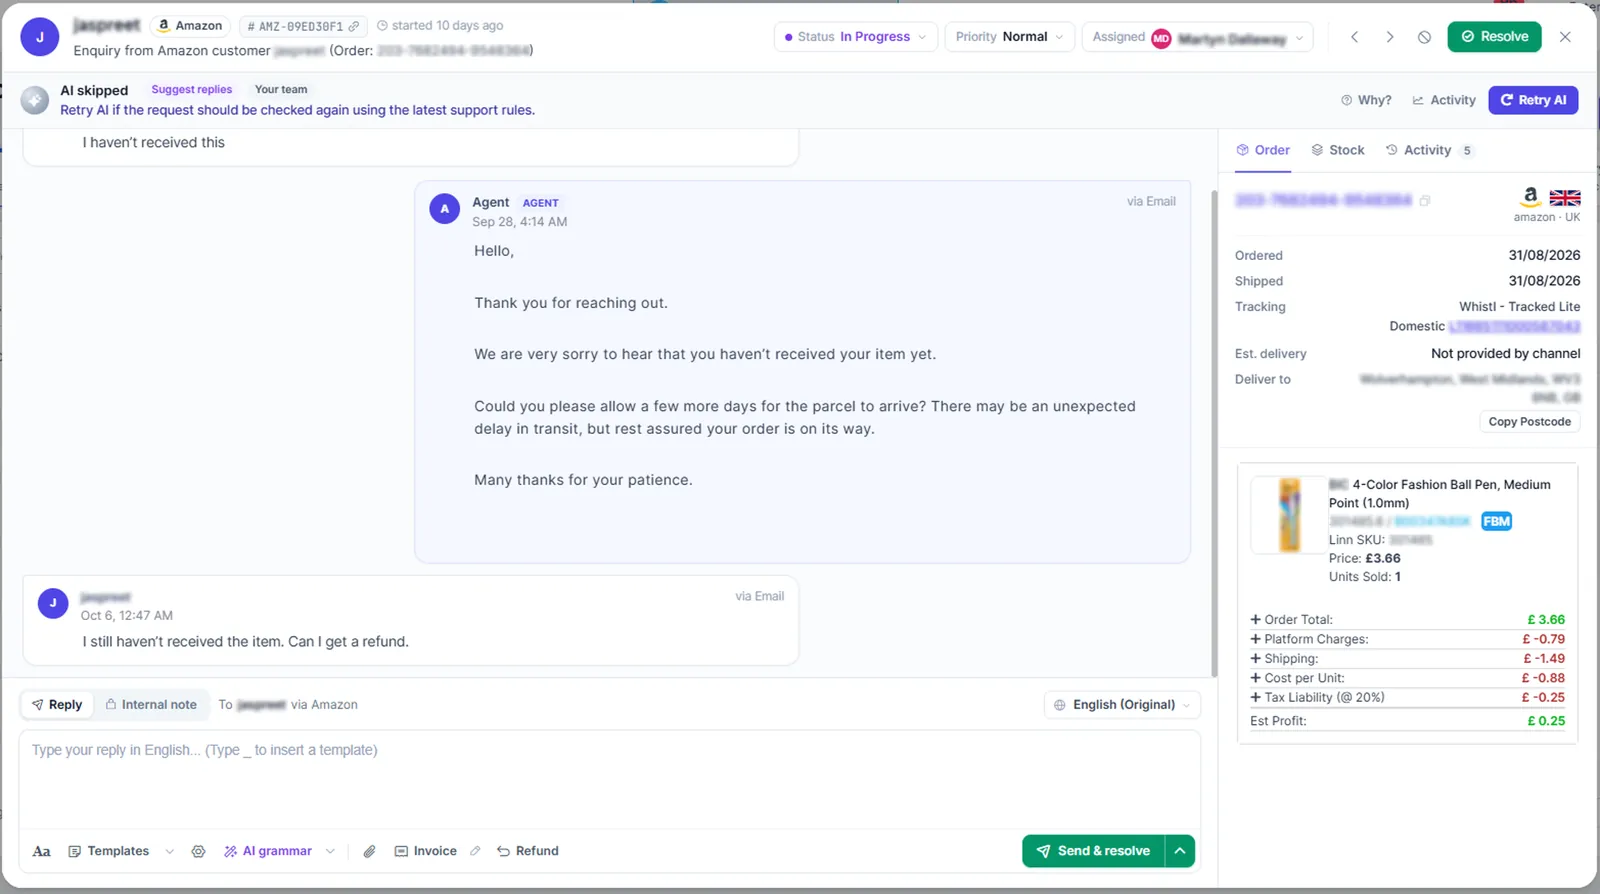Click the Copy Postcode button
This screenshot has height=894, width=1600.
click(x=1529, y=422)
